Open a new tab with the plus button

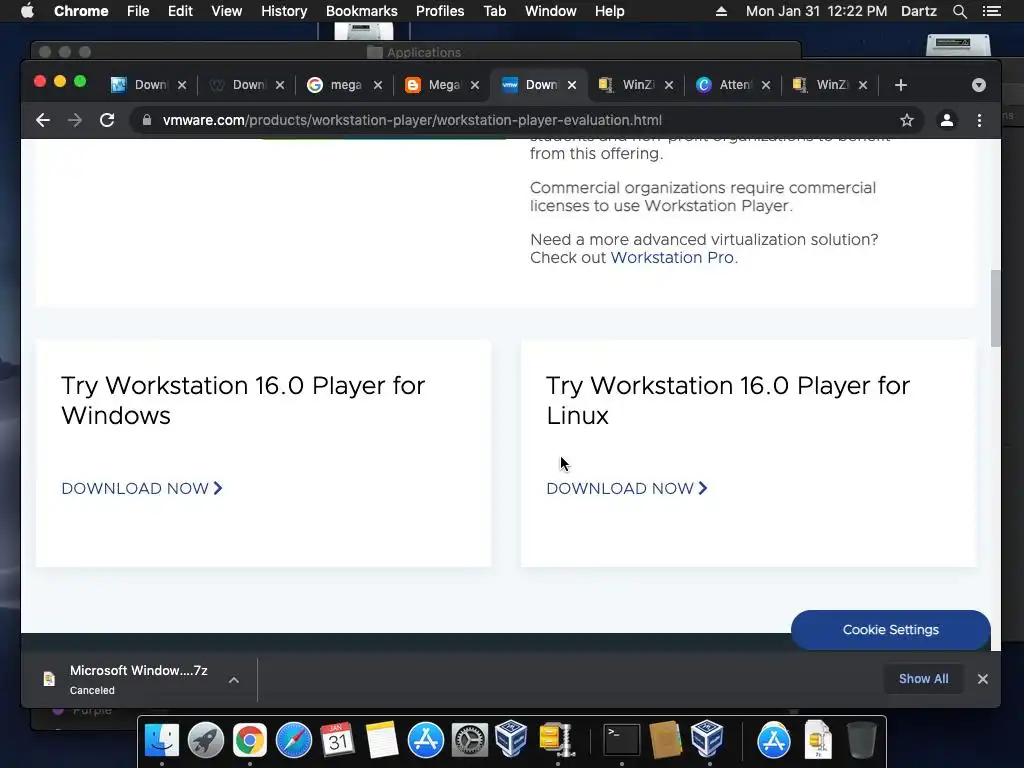901,85
